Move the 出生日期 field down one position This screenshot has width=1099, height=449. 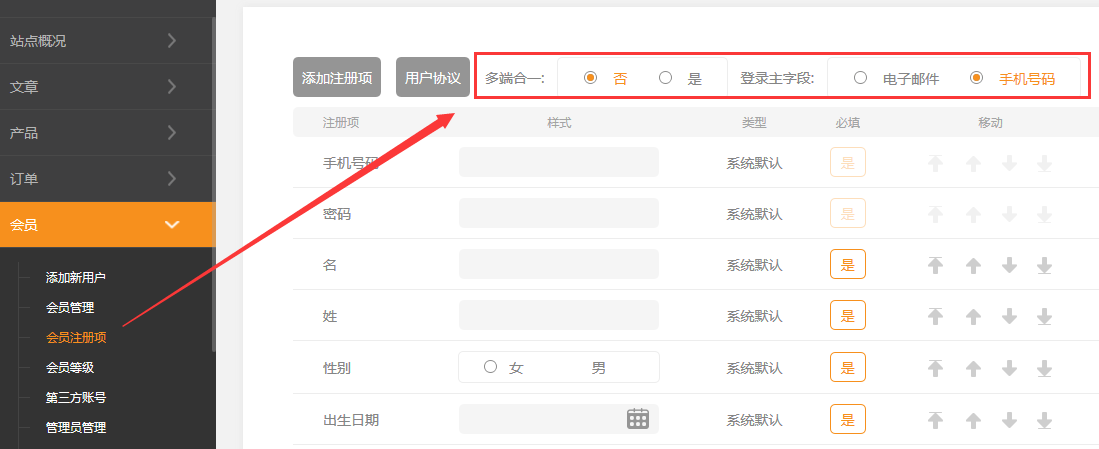click(x=1009, y=419)
